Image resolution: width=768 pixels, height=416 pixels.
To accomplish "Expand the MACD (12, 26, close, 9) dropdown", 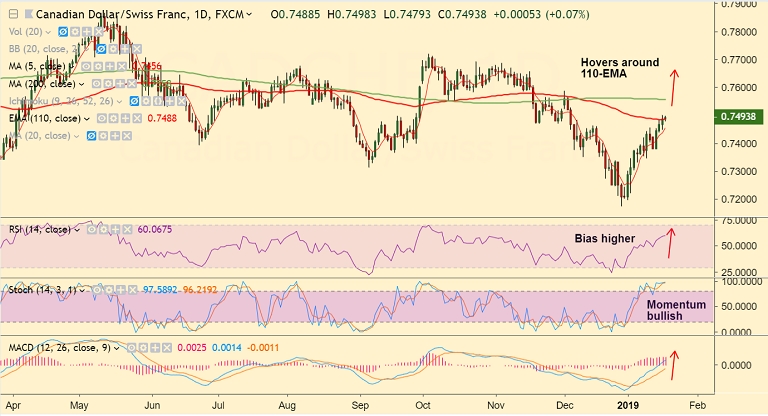I will click(x=116, y=348).
